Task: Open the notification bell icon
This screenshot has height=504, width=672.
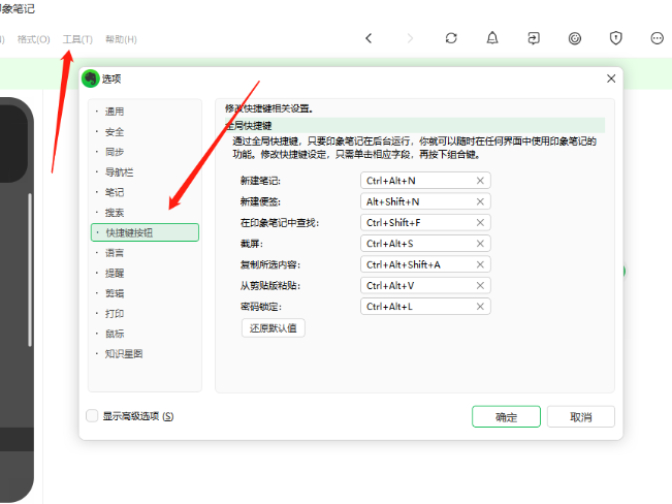Action: [x=492, y=39]
